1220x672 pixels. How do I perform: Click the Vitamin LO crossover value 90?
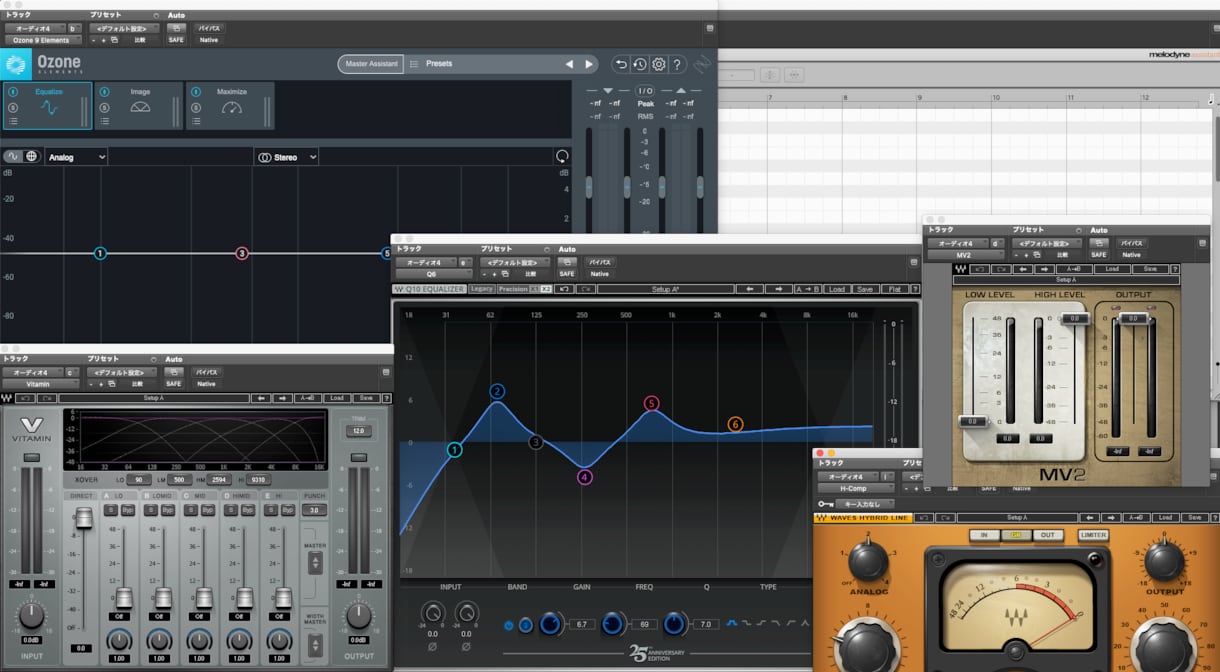[x=137, y=480]
